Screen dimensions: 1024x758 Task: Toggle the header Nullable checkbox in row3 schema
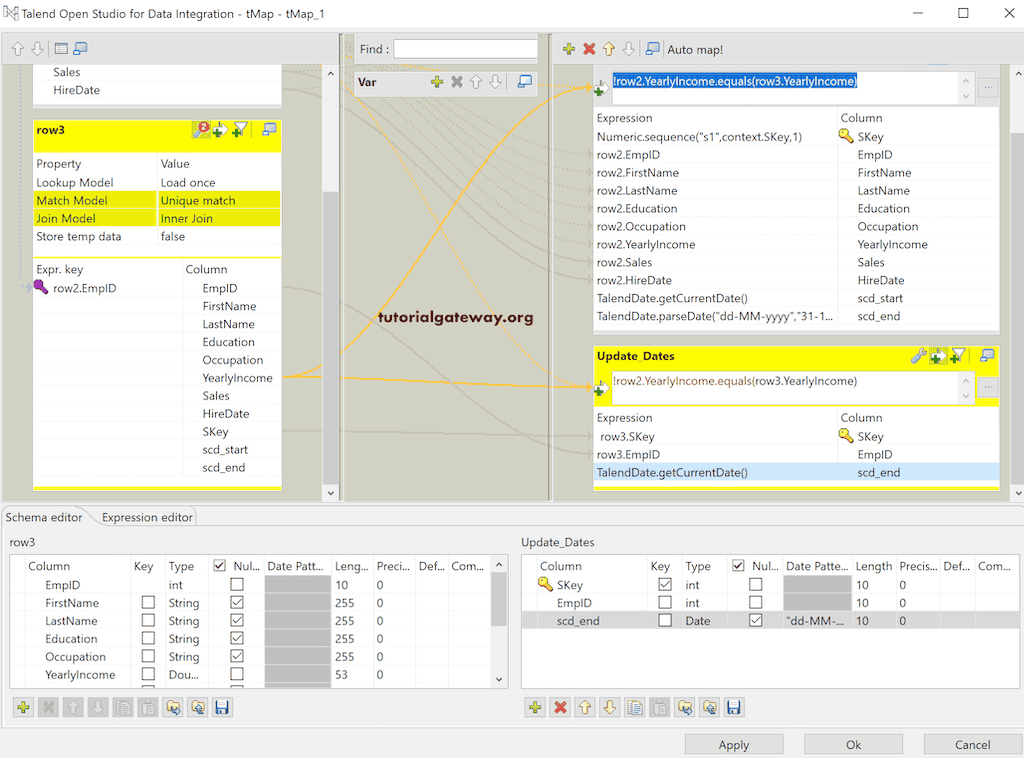[219, 565]
